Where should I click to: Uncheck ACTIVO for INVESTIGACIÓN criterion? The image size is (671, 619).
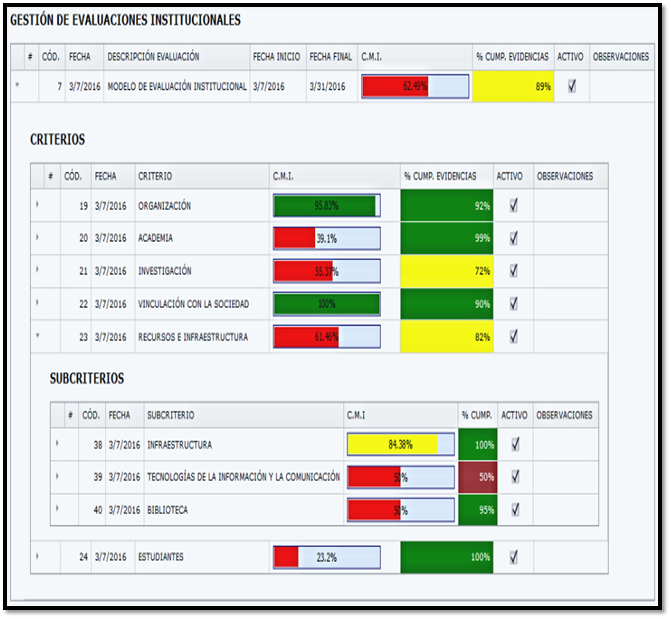[514, 271]
